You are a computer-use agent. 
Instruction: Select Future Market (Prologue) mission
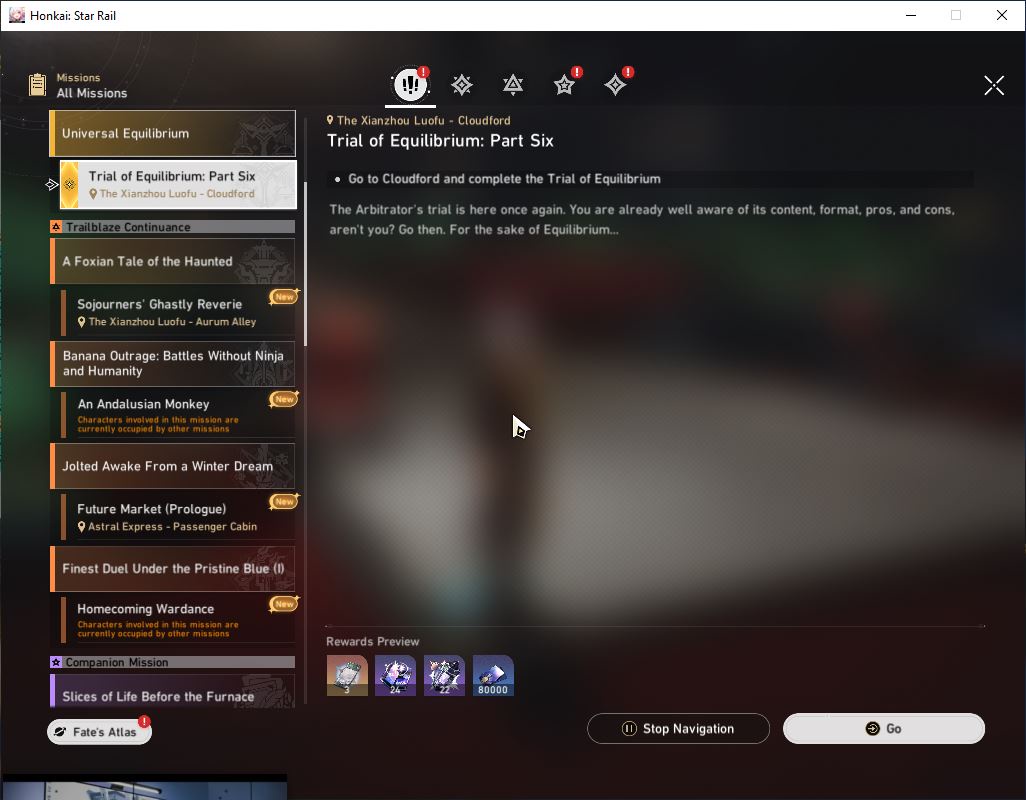(x=178, y=517)
